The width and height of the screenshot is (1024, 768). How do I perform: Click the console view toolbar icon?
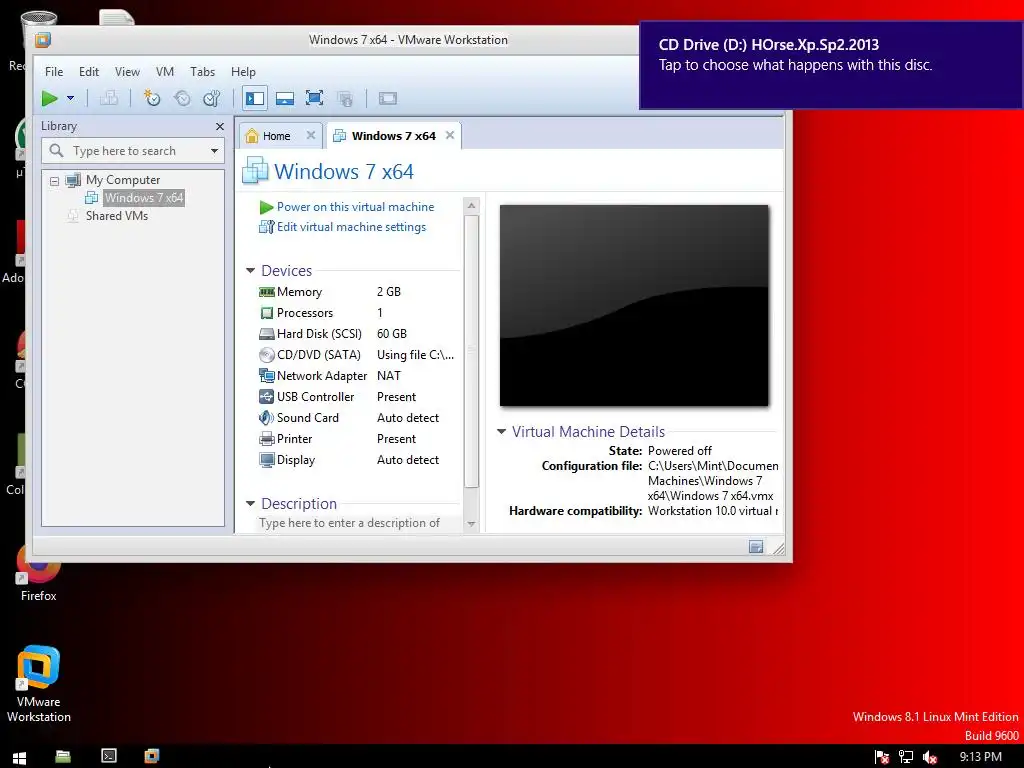388,99
